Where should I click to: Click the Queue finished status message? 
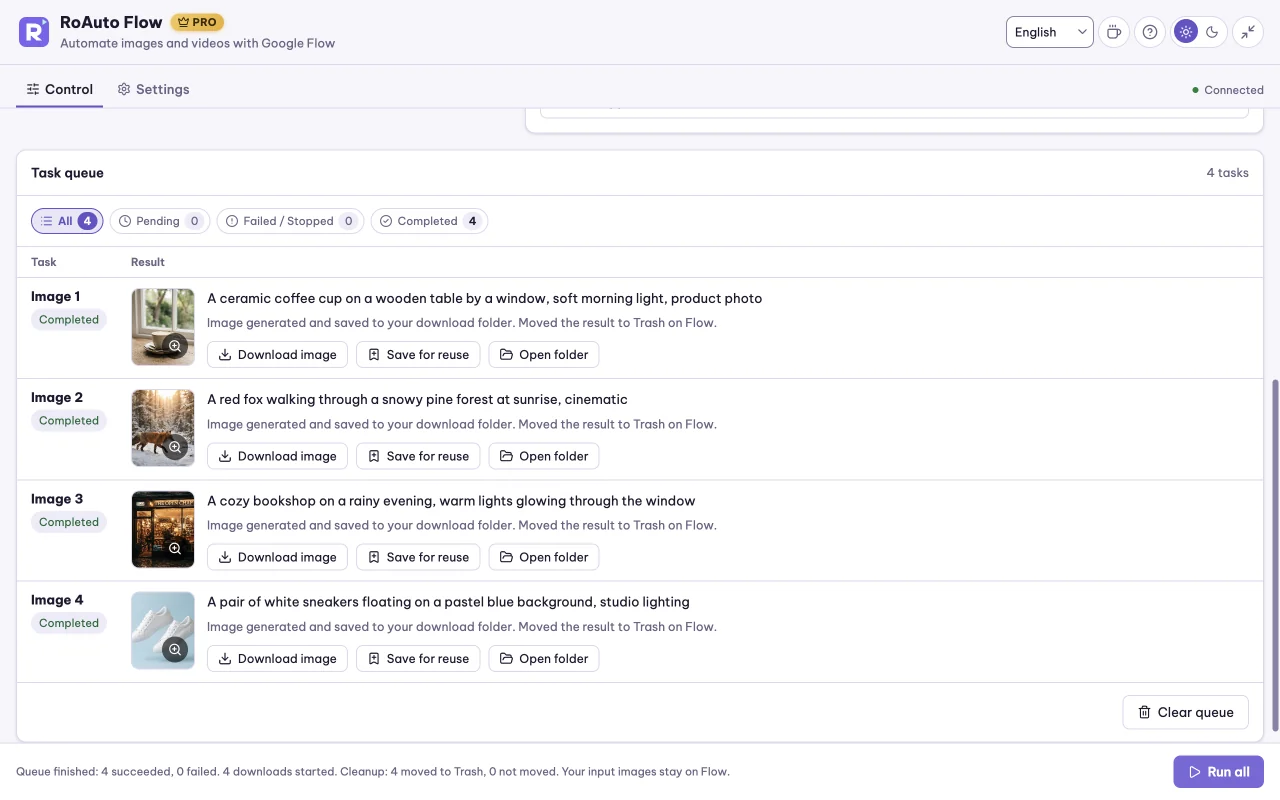click(x=373, y=772)
